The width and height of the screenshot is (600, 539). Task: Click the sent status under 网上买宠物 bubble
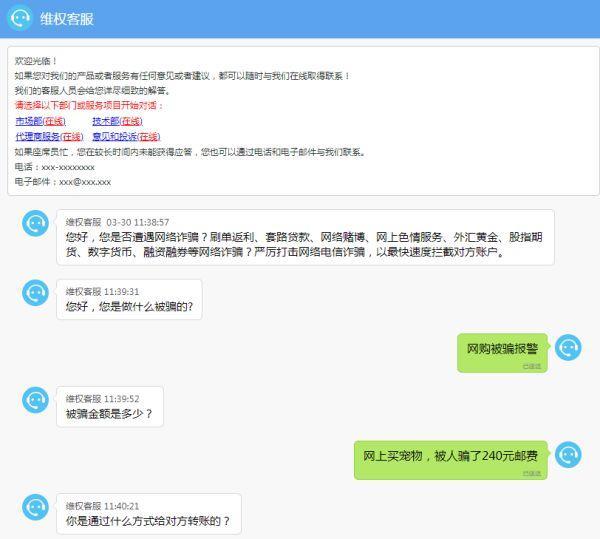pyautogui.click(x=532, y=474)
